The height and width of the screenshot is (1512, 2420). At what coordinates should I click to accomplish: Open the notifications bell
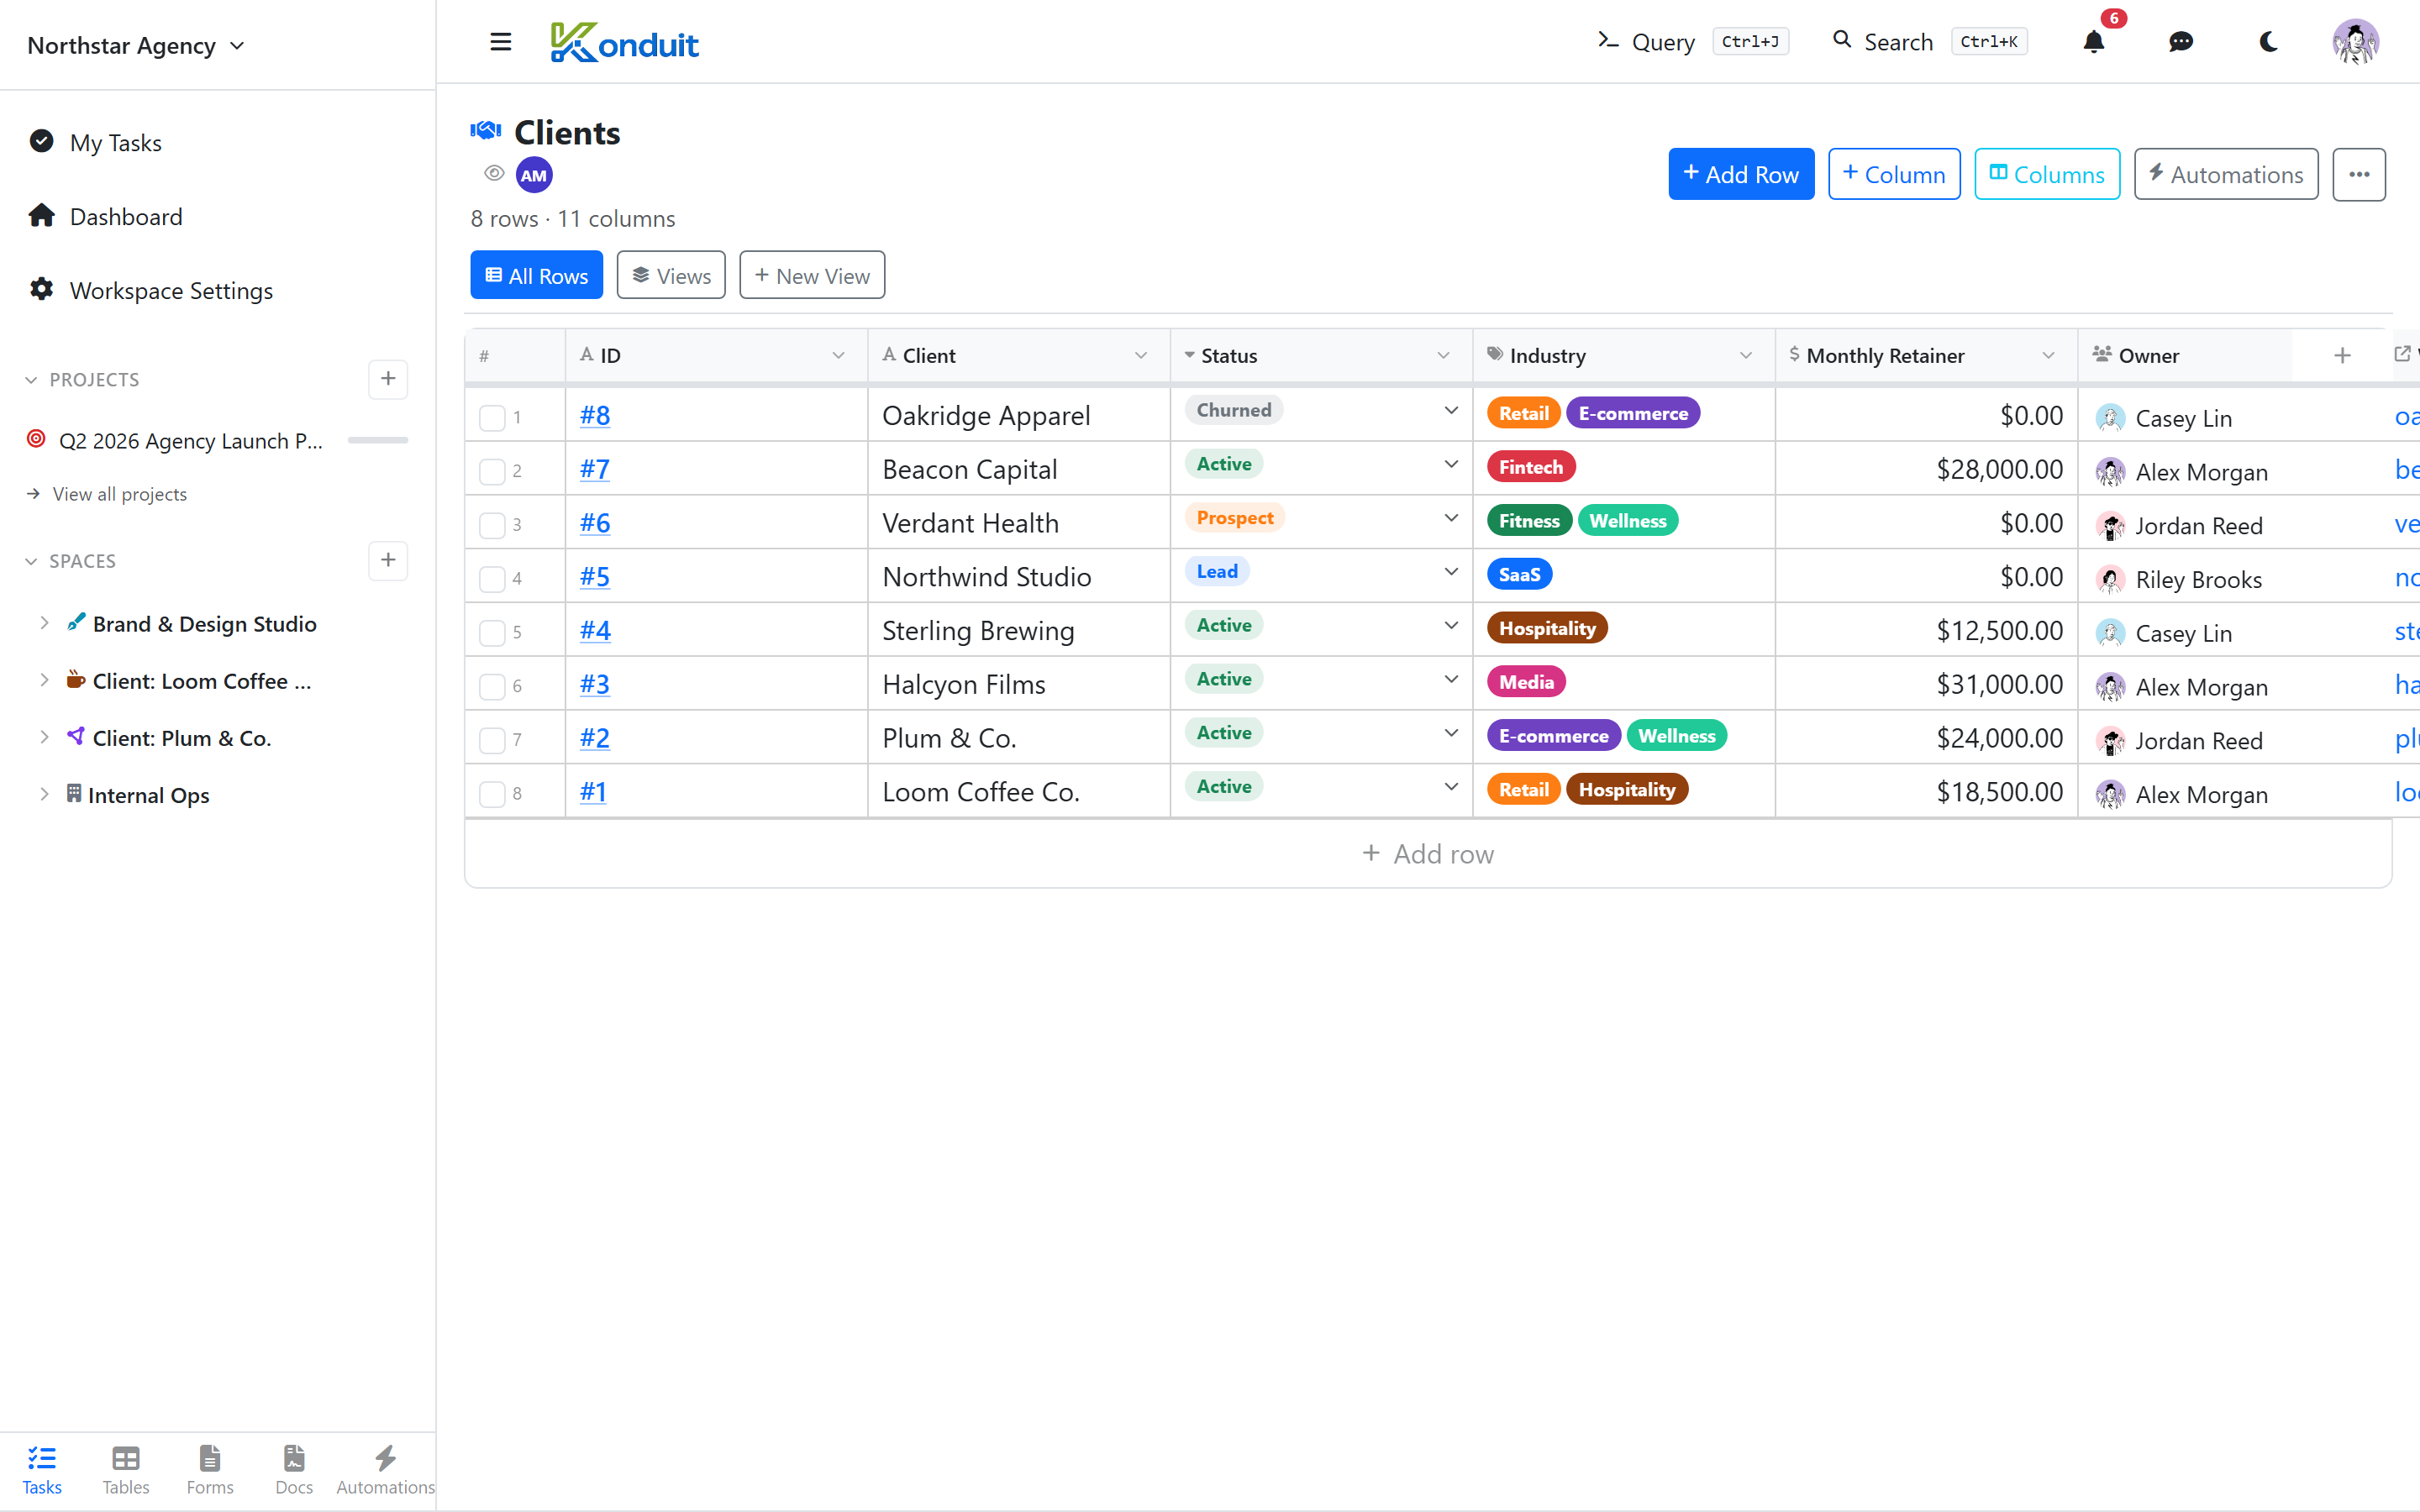(x=2093, y=42)
